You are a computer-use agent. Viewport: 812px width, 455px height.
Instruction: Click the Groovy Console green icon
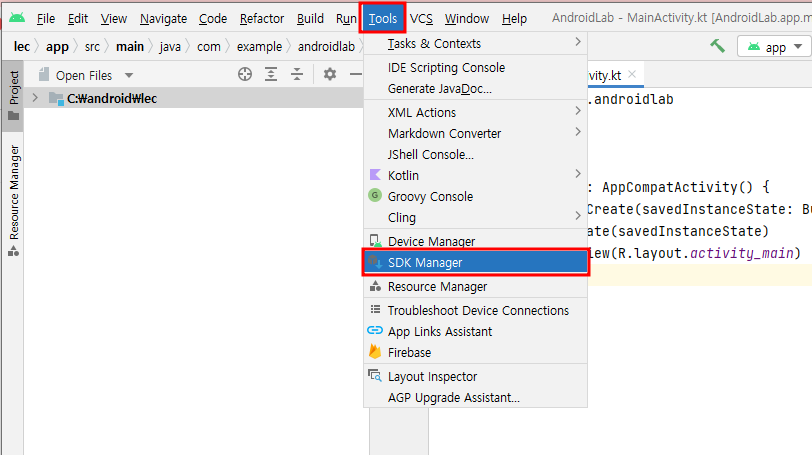375,196
